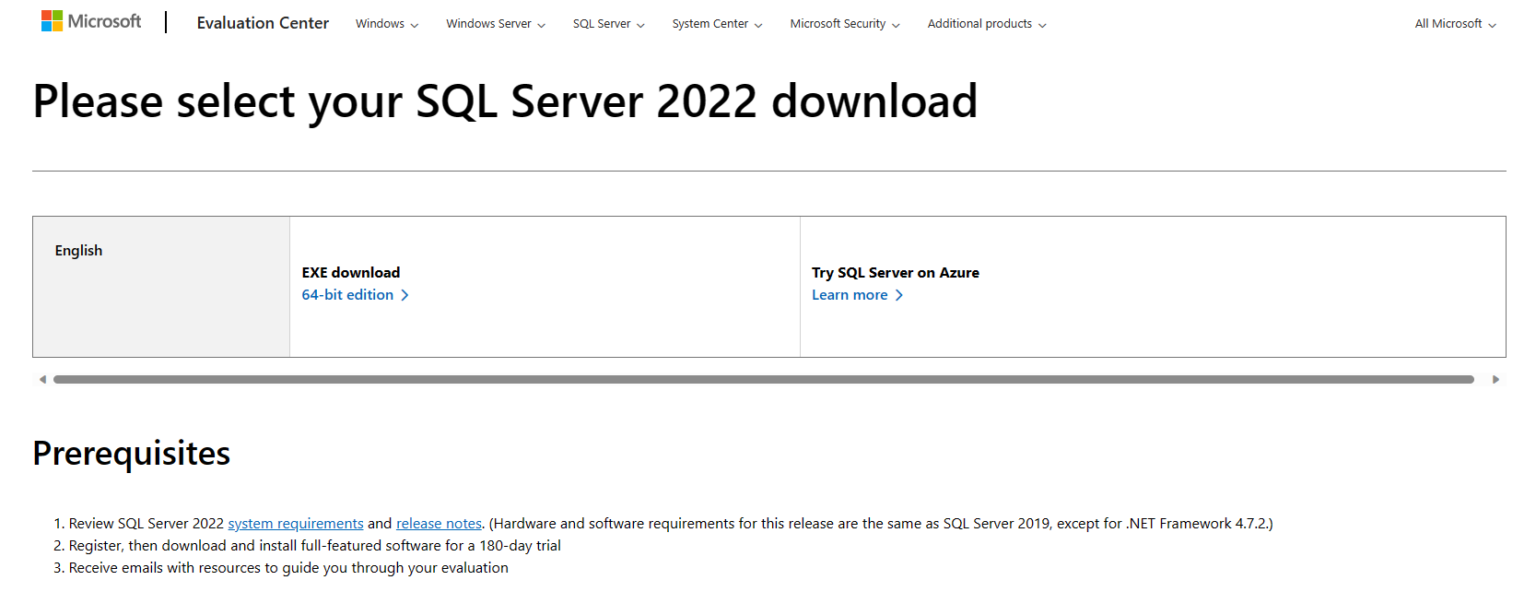
Task: Expand the Additional products menu
Action: [x=987, y=24]
